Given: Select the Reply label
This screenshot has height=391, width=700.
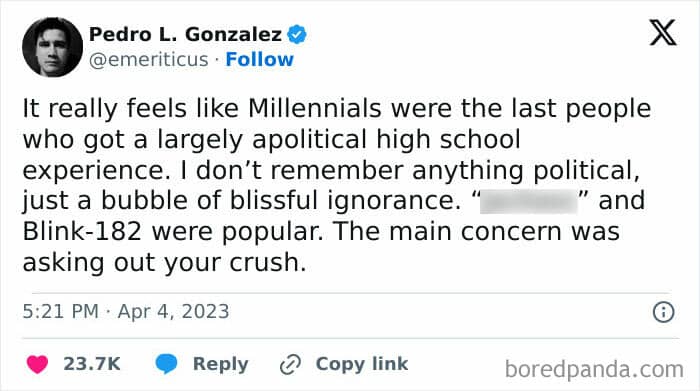Looking at the screenshot, I should pyautogui.click(x=221, y=364).
